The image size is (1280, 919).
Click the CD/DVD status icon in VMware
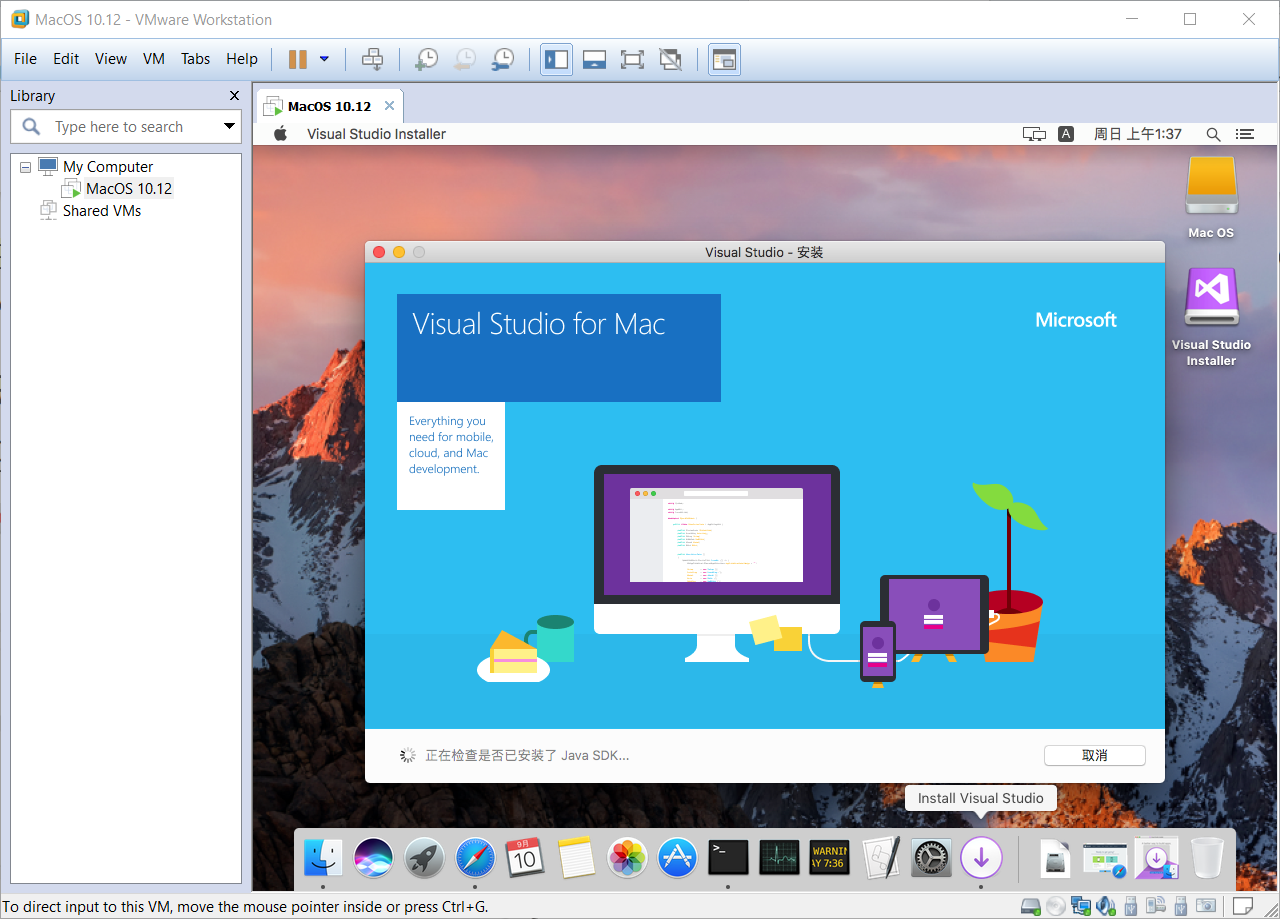pyautogui.click(x=1056, y=906)
